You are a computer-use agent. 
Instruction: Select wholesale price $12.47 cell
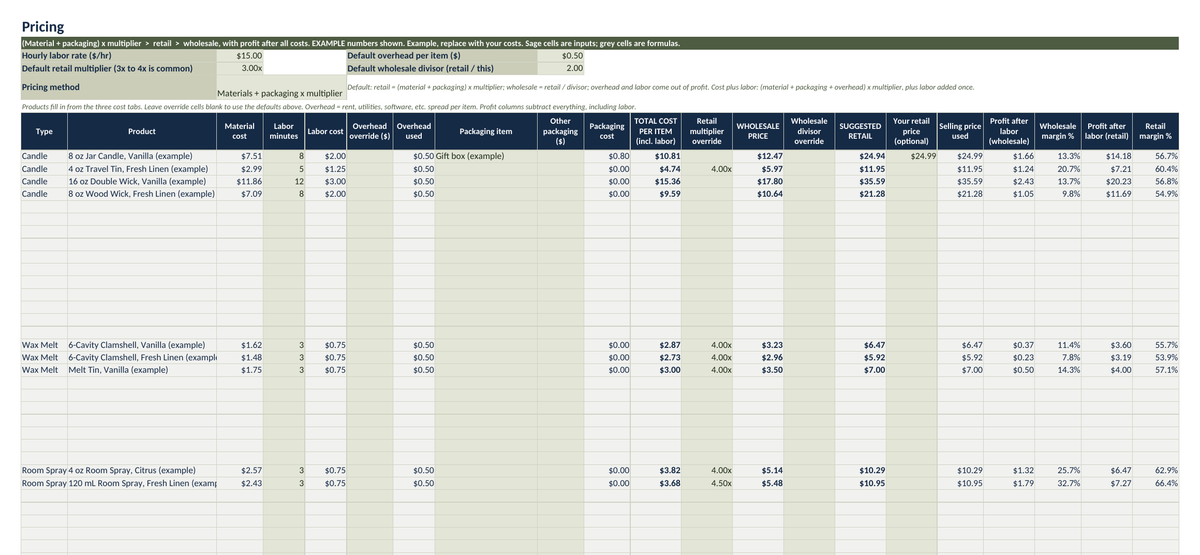tap(758, 157)
